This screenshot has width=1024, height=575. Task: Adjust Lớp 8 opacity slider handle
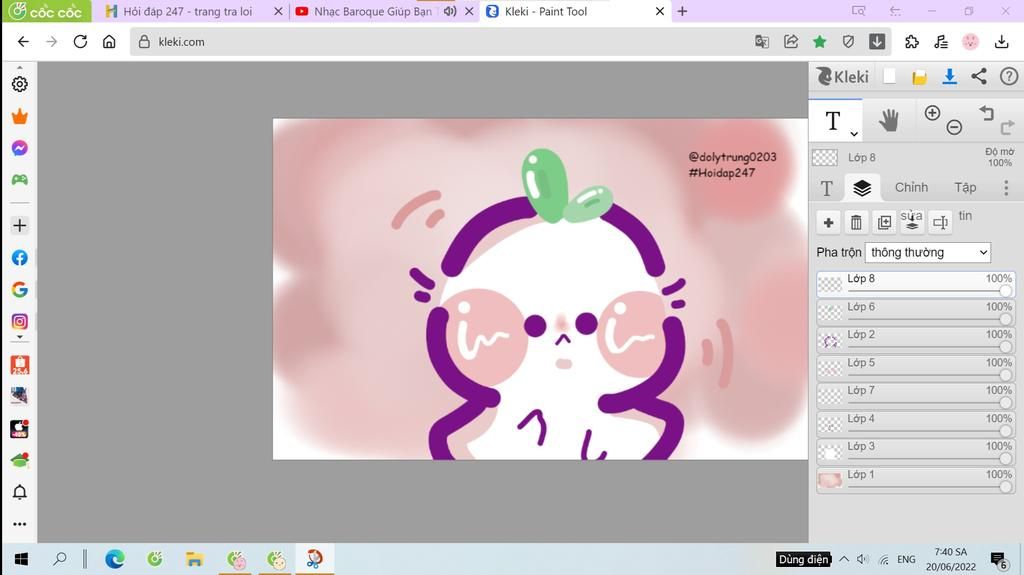point(1006,291)
